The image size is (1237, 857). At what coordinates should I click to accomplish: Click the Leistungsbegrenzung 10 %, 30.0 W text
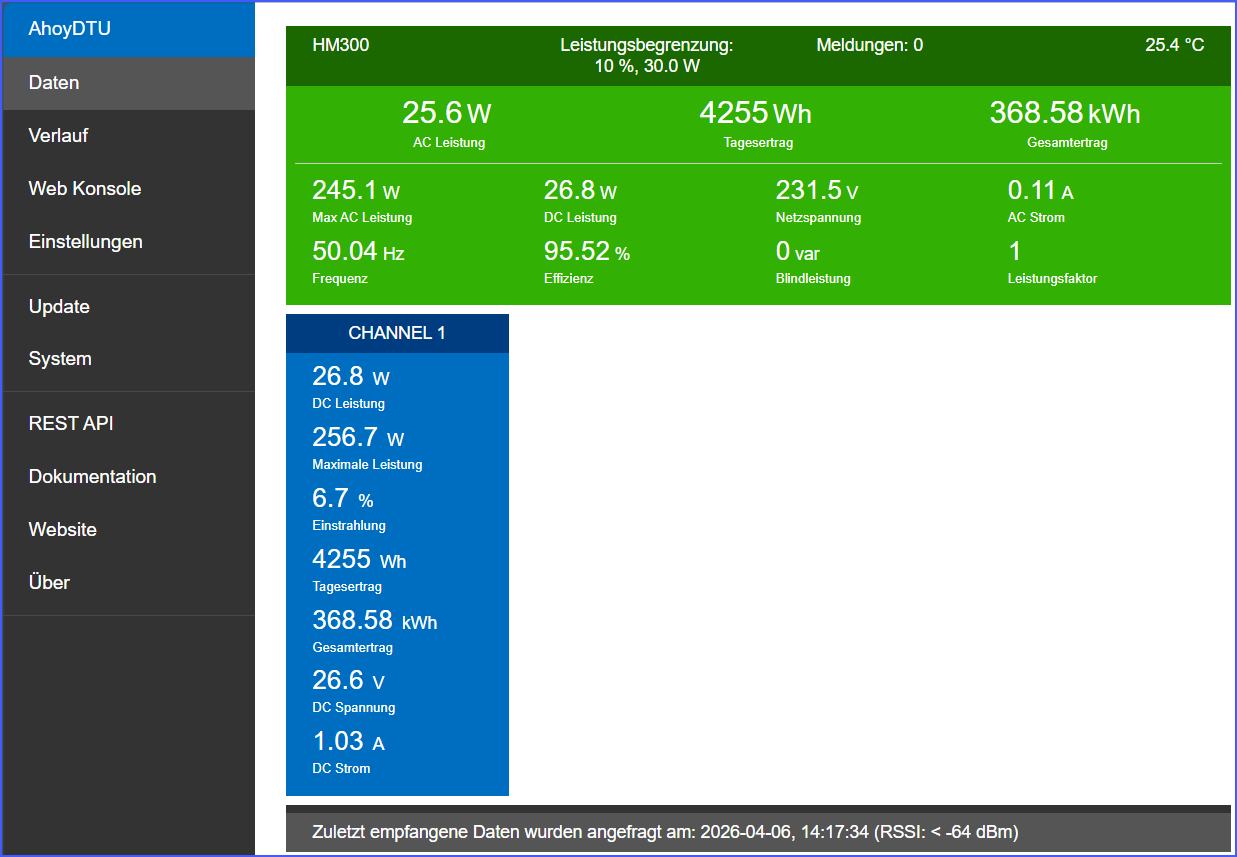click(x=646, y=56)
